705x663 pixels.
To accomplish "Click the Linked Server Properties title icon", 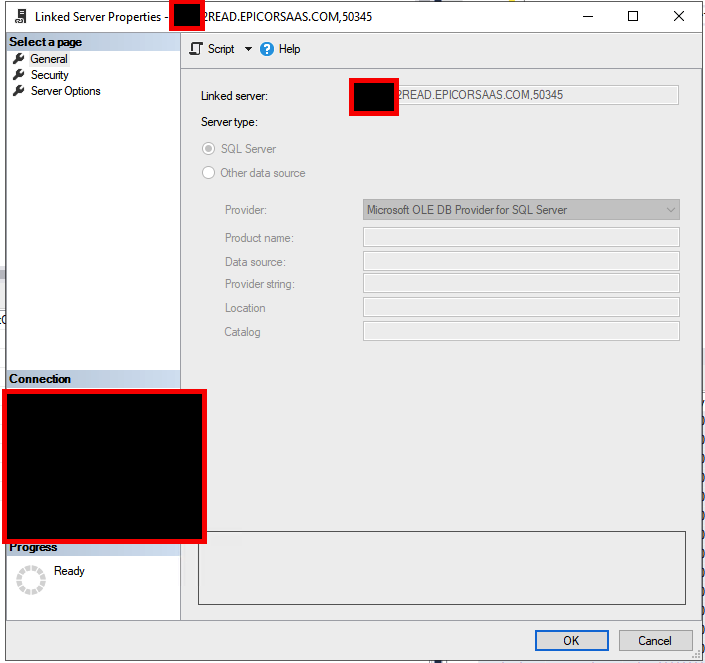I will tap(21, 16).
